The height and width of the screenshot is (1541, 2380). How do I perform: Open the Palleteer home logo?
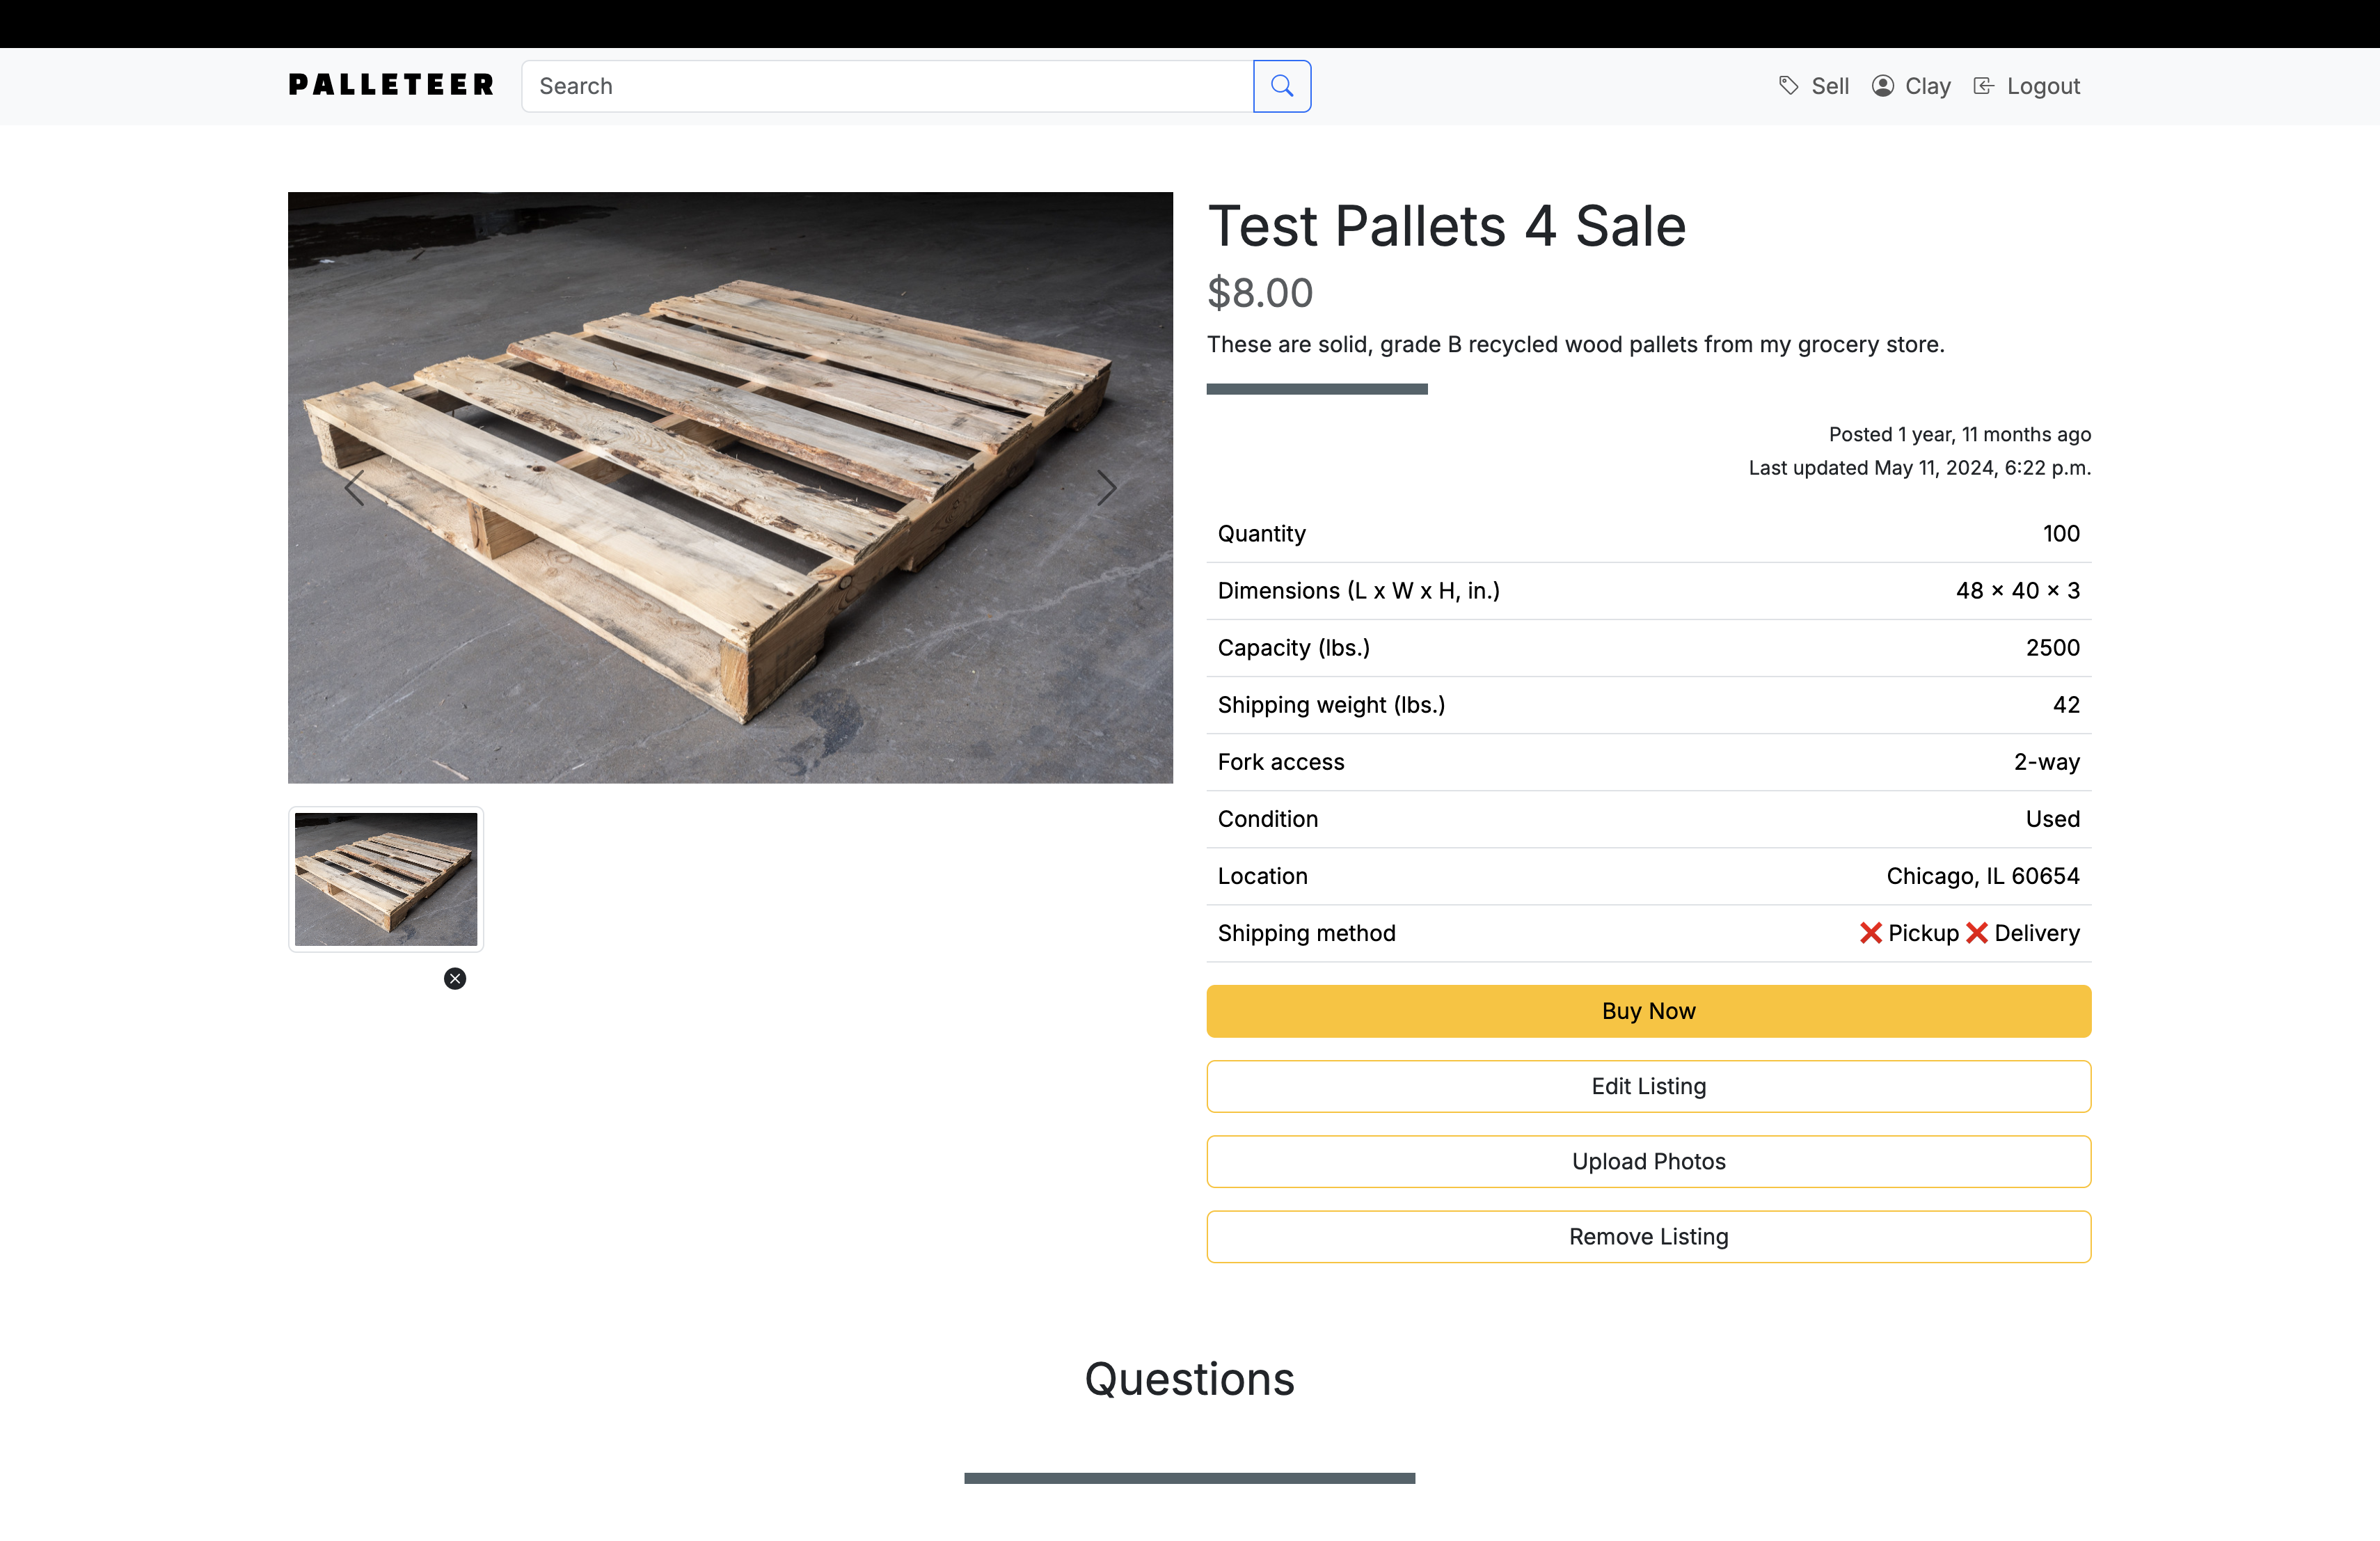pos(390,85)
